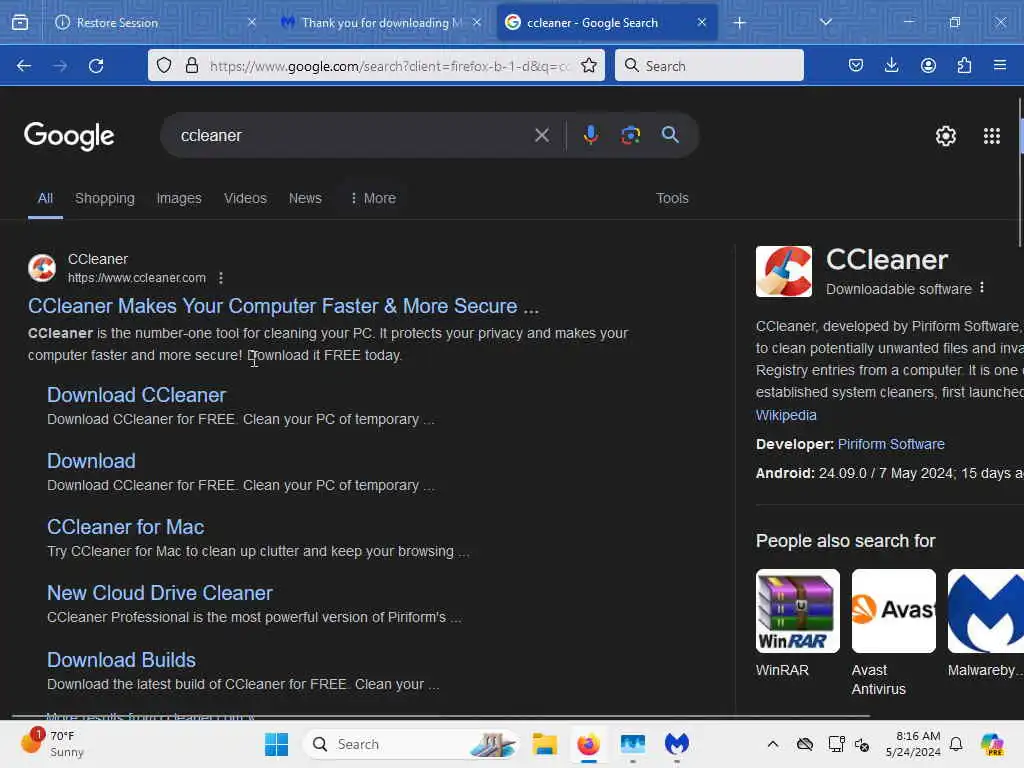Open Google quick settings gear
The image size is (1024, 768).
tap(946, 136)
